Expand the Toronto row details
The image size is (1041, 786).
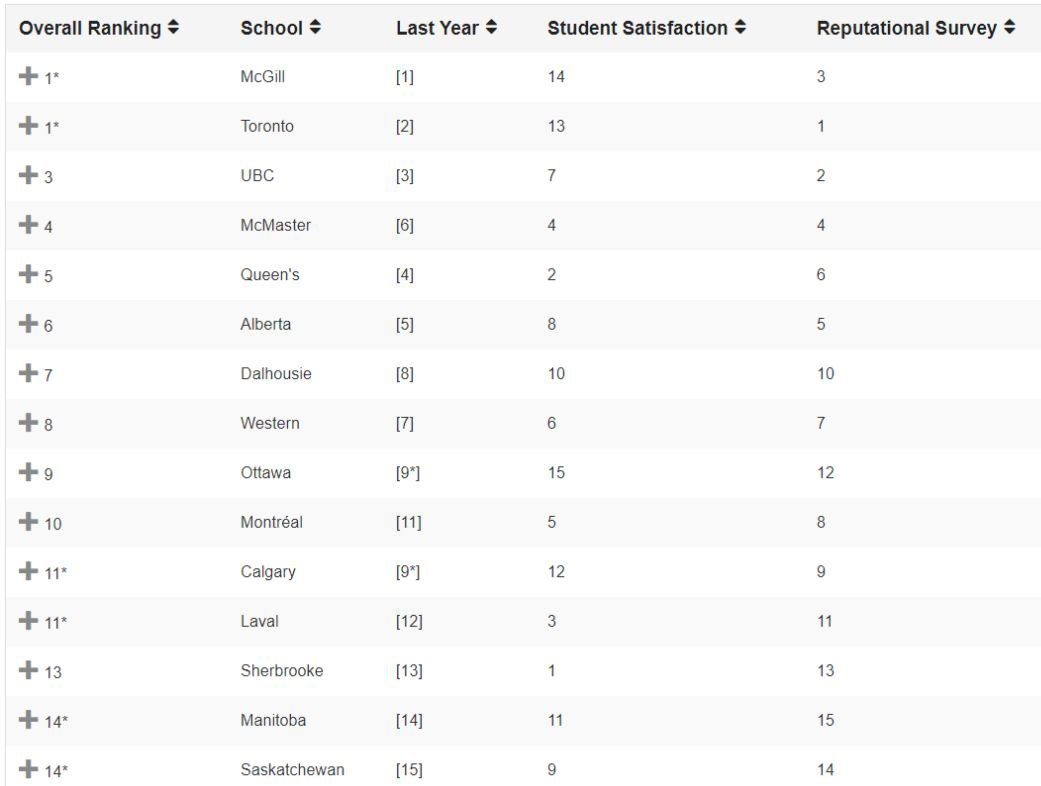tap(28, 125)
